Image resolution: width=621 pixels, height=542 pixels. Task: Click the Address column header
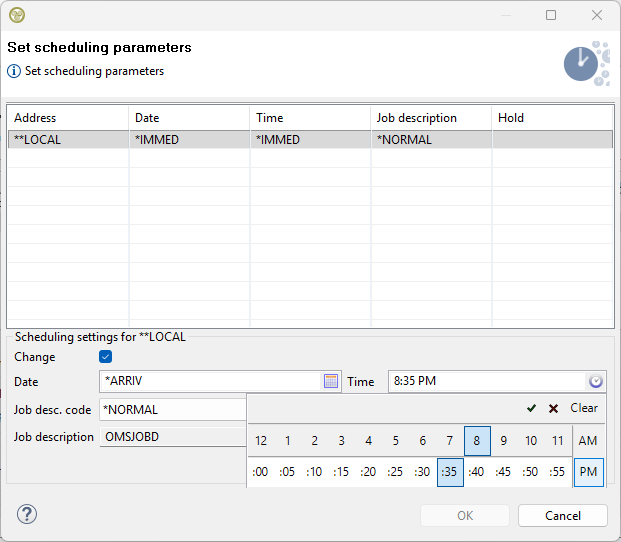[x=36, y=118]
